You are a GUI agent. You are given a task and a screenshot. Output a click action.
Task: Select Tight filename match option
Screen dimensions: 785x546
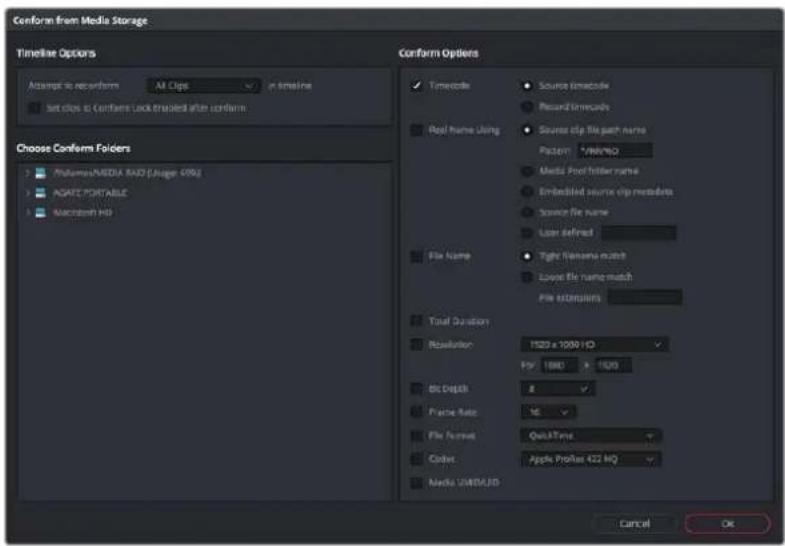pyautogui.click(x=527, y=256)
